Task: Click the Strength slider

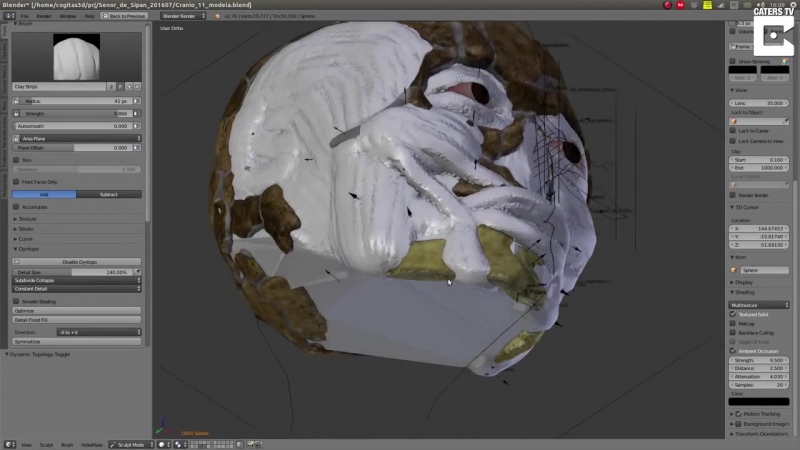Action: tap(77, 114)
